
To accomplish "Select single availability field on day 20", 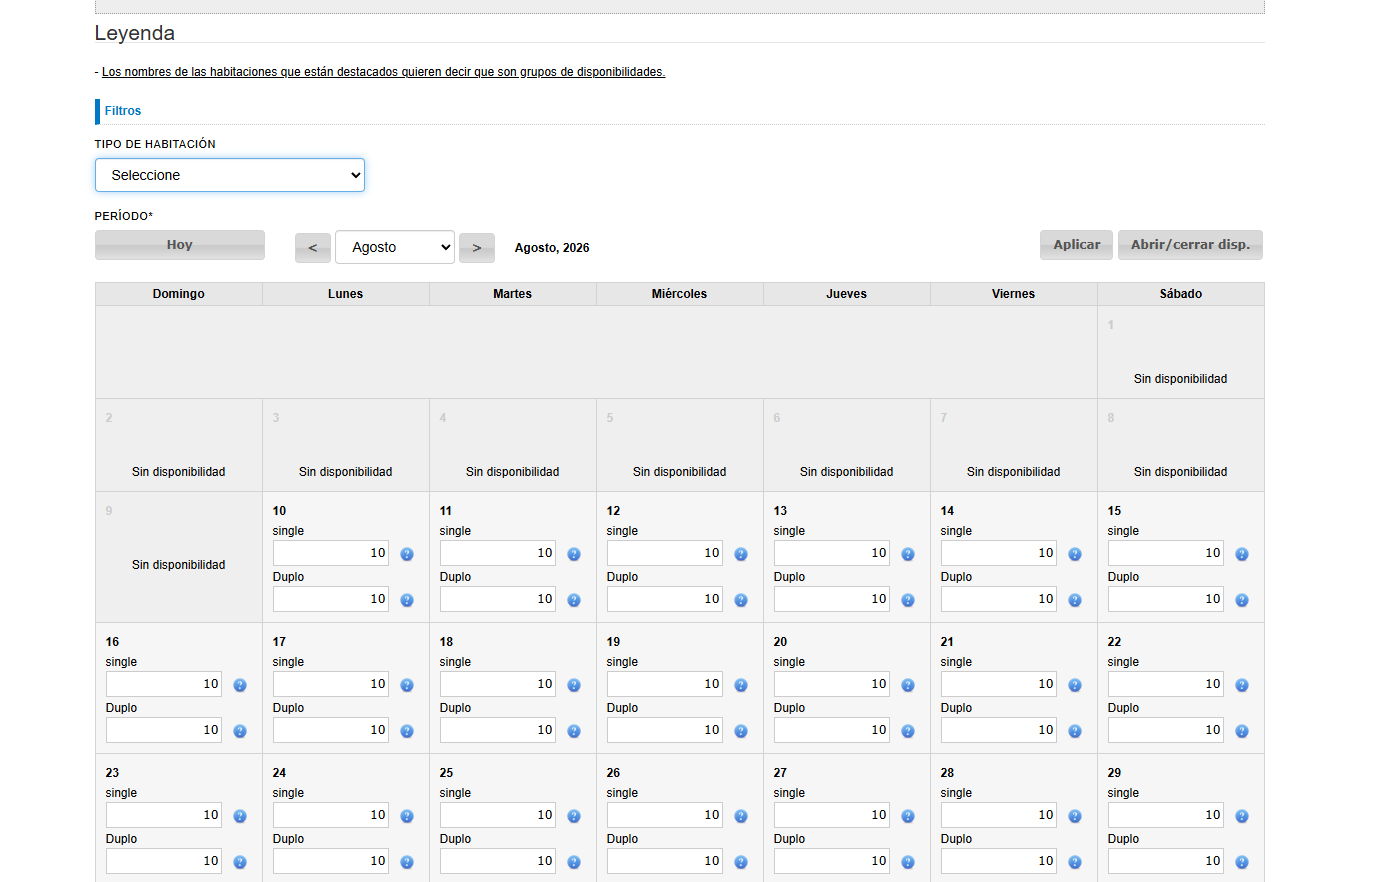I will coord(832,684).
